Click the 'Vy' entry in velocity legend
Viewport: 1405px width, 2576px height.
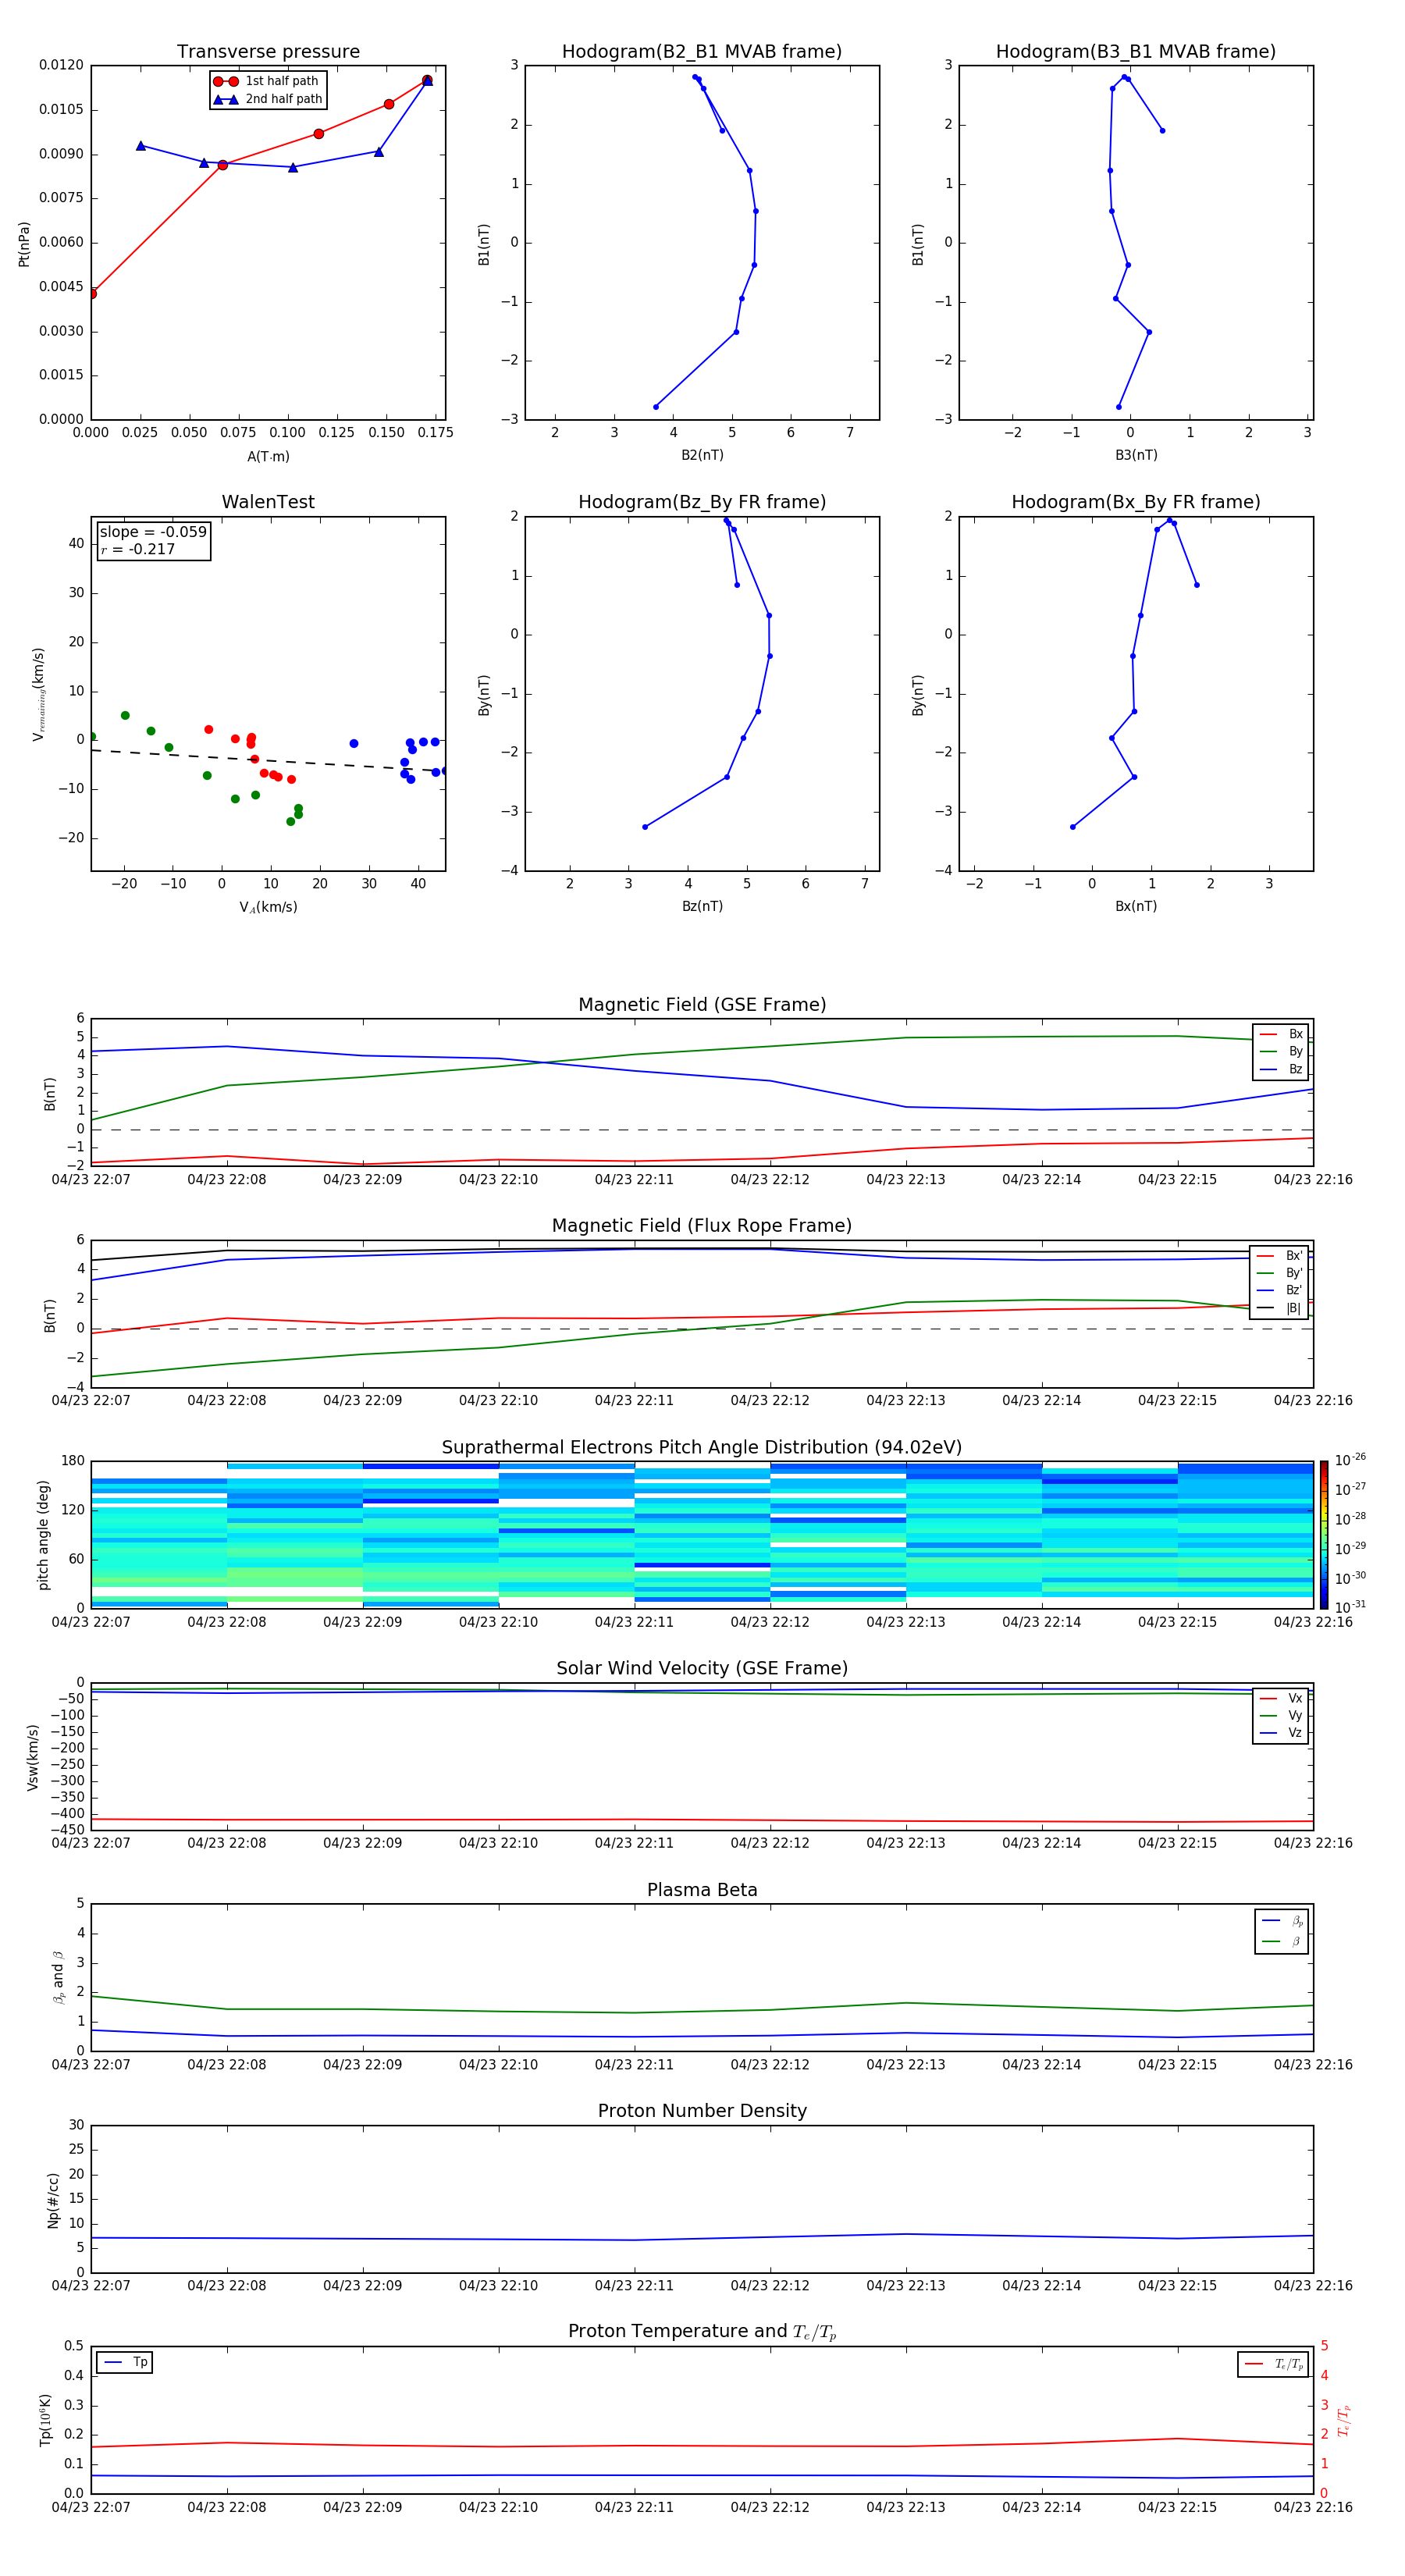point(1281,1715)
